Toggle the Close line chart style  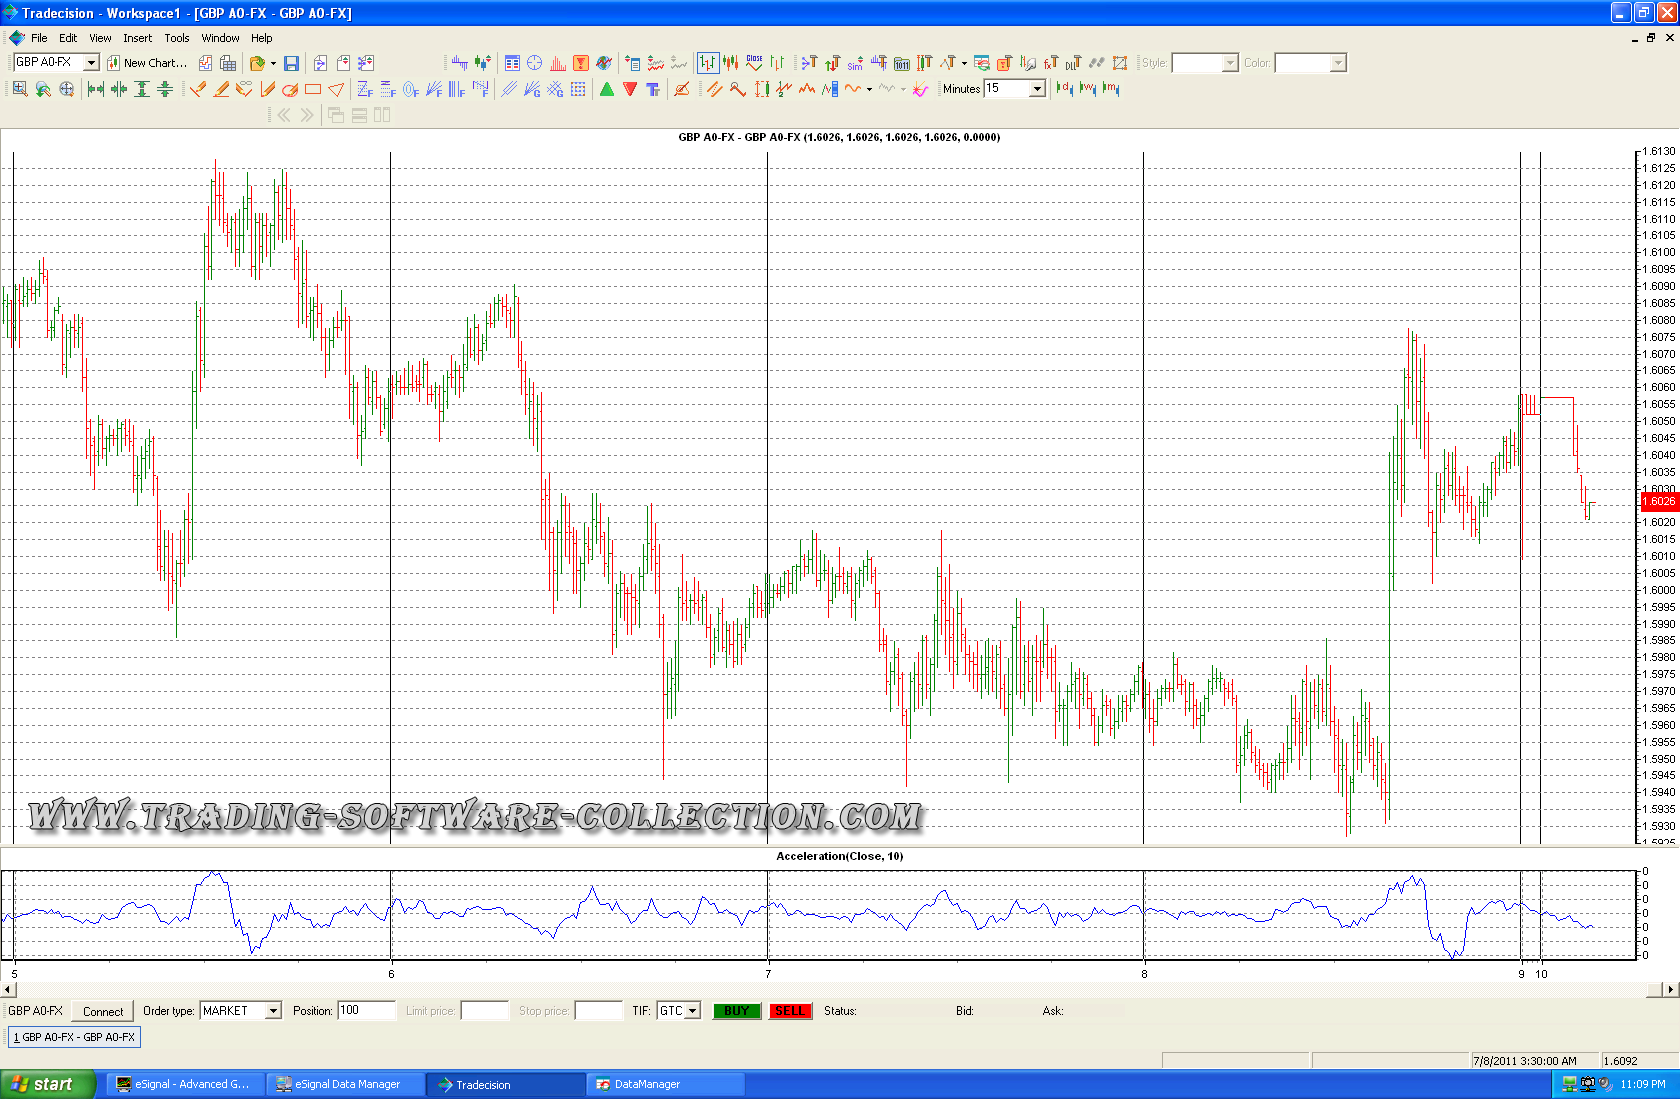(754, 63)
